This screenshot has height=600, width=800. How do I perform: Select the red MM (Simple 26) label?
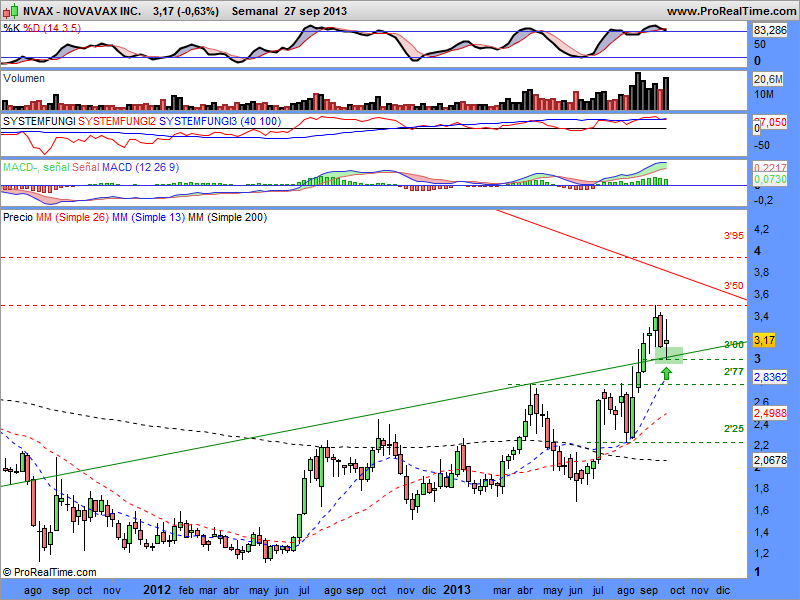coord(72,217)
